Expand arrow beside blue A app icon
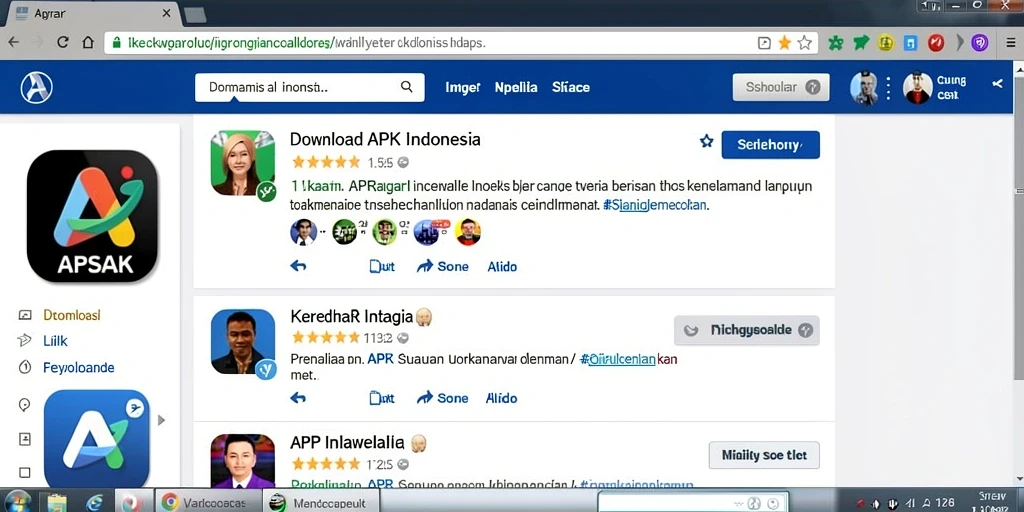Image resolution: width=1024 pixels, height=512 pixels. pos(161,420)
